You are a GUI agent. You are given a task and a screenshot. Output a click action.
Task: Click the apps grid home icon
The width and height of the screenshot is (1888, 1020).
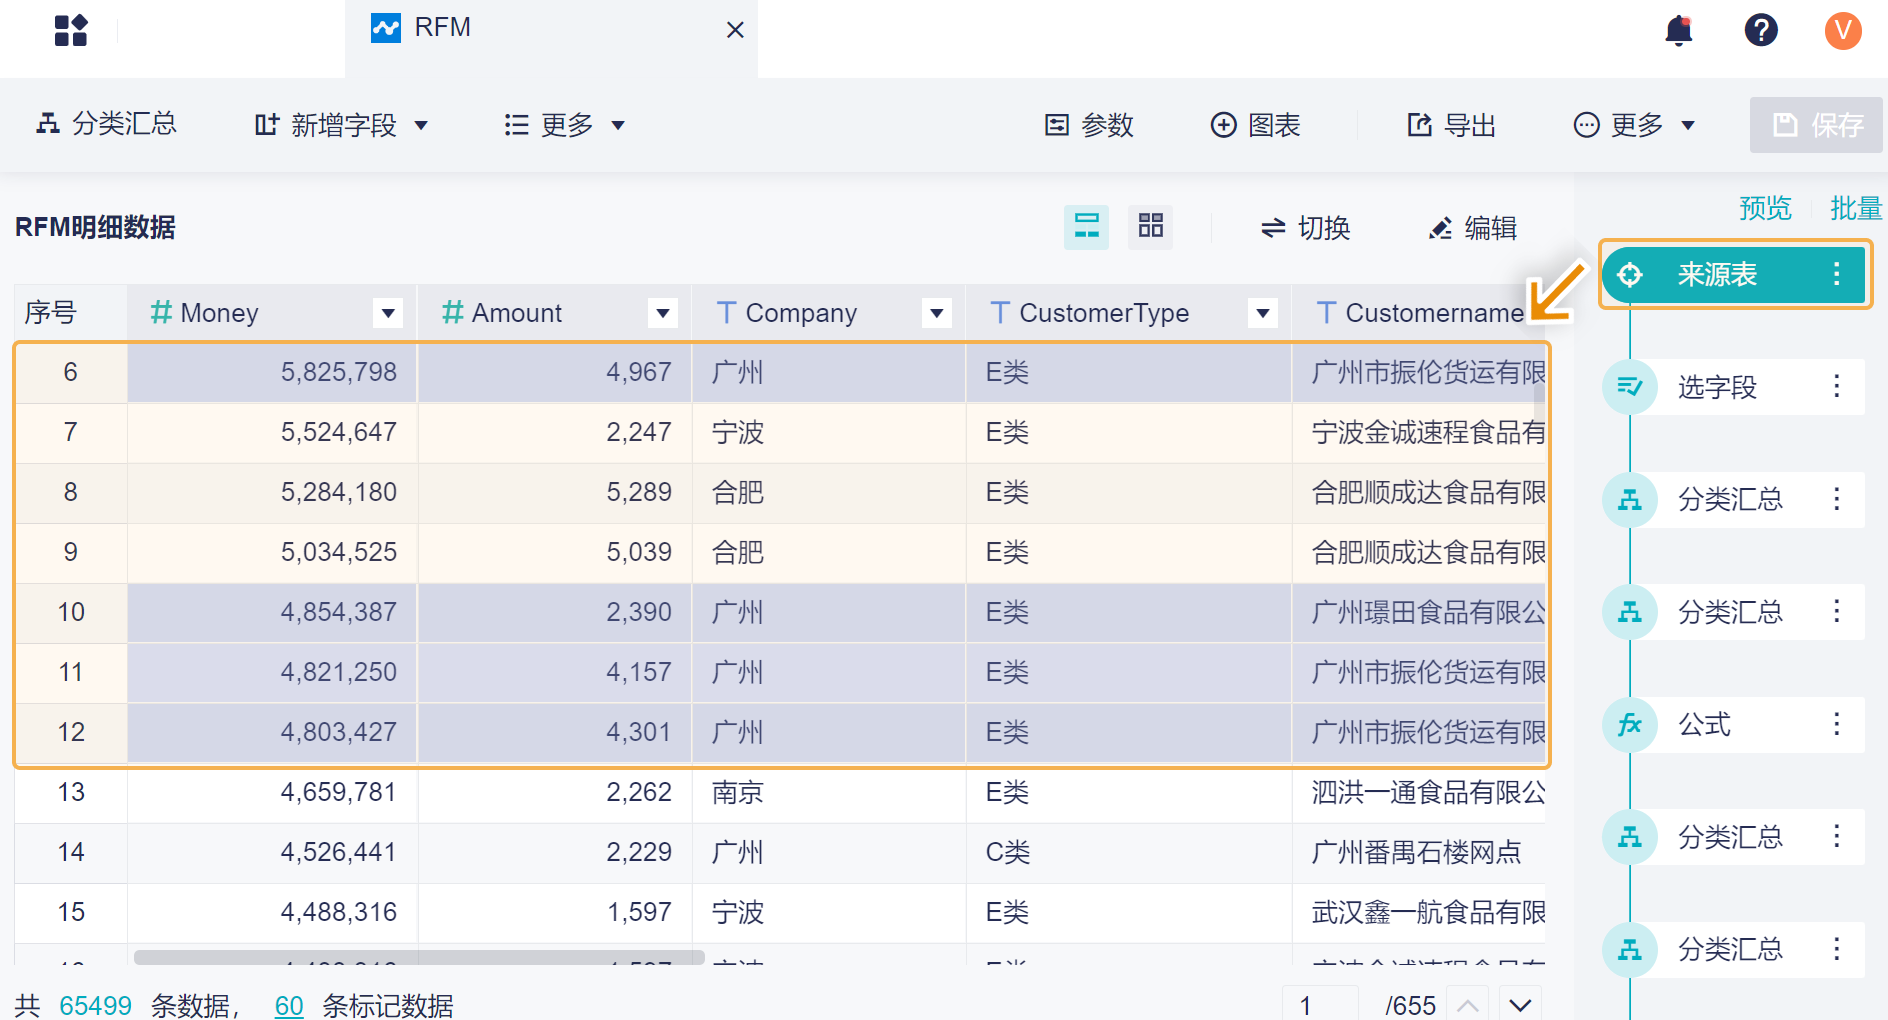[71, 30]
